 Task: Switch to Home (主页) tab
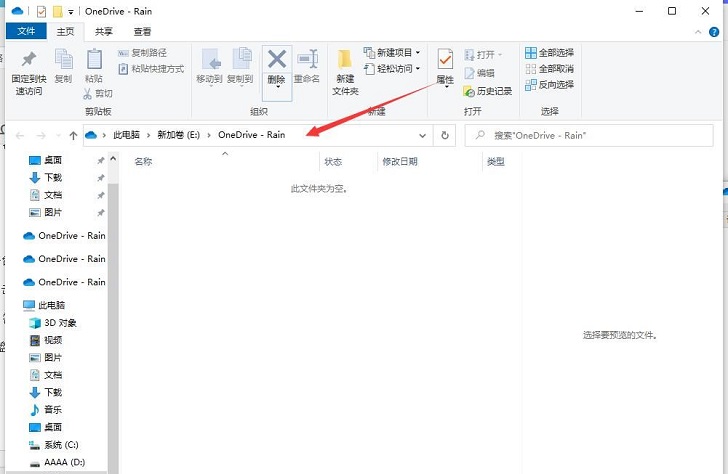[x=65, y=31]
